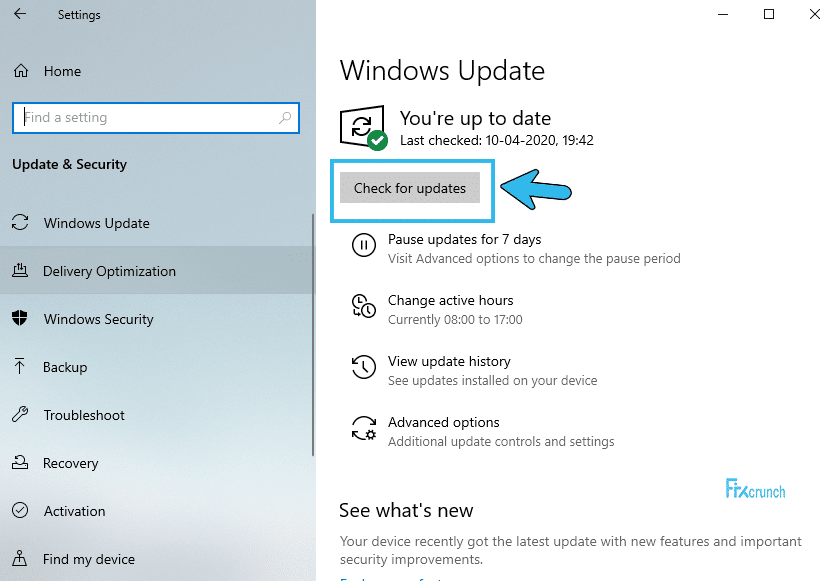Maximize the Settings window
Image resolution: width=829 pixels, height=581 pixels.
pyautogui.click(x=769, y=14)
